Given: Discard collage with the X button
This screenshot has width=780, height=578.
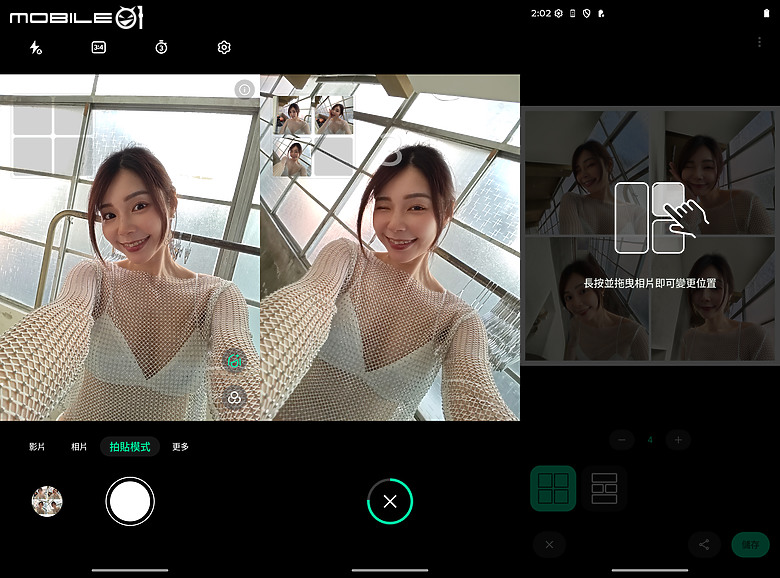Looking at the screenshot, I should pyautogui.click(x=549, y=545).
